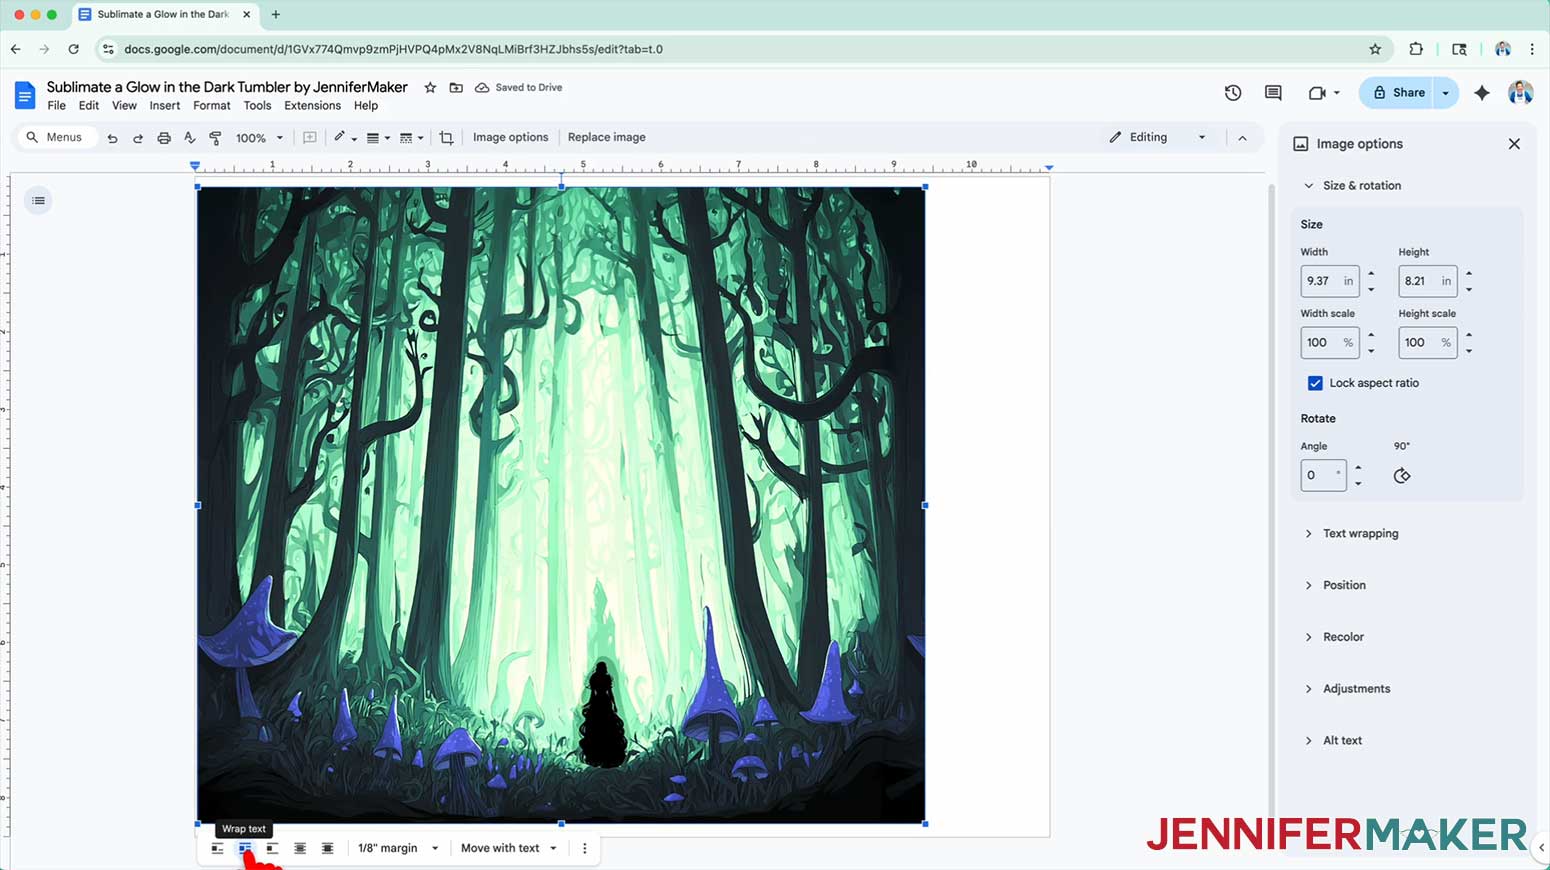Decrease Height using down stepper

click(1469, 290)
